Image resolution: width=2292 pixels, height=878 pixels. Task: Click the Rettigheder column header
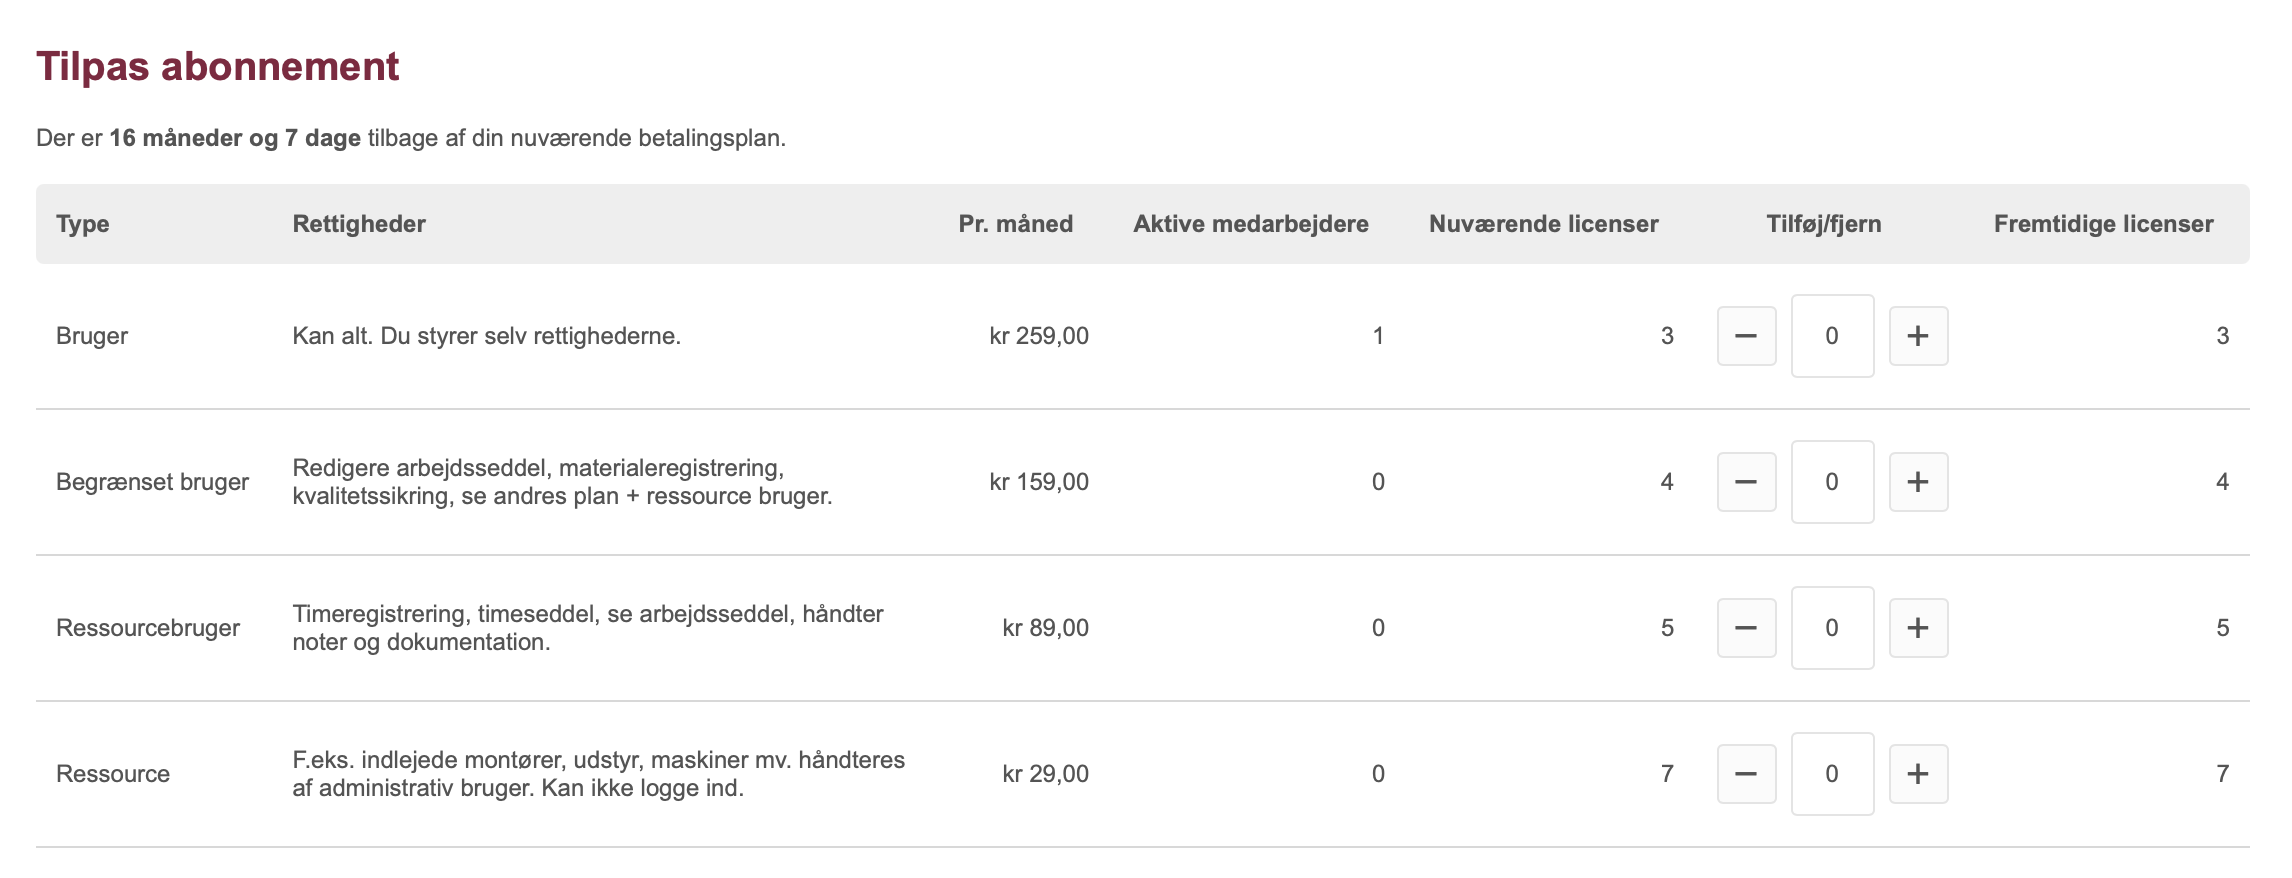point(359,224)
